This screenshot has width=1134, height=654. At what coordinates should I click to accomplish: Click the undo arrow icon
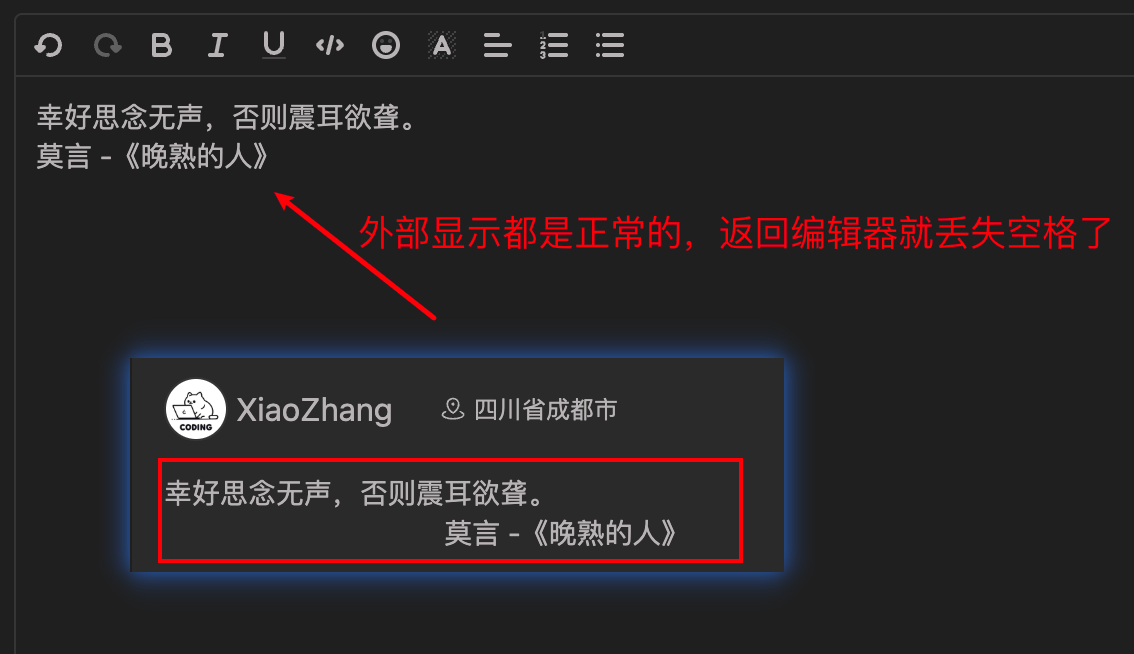[48, 45]
